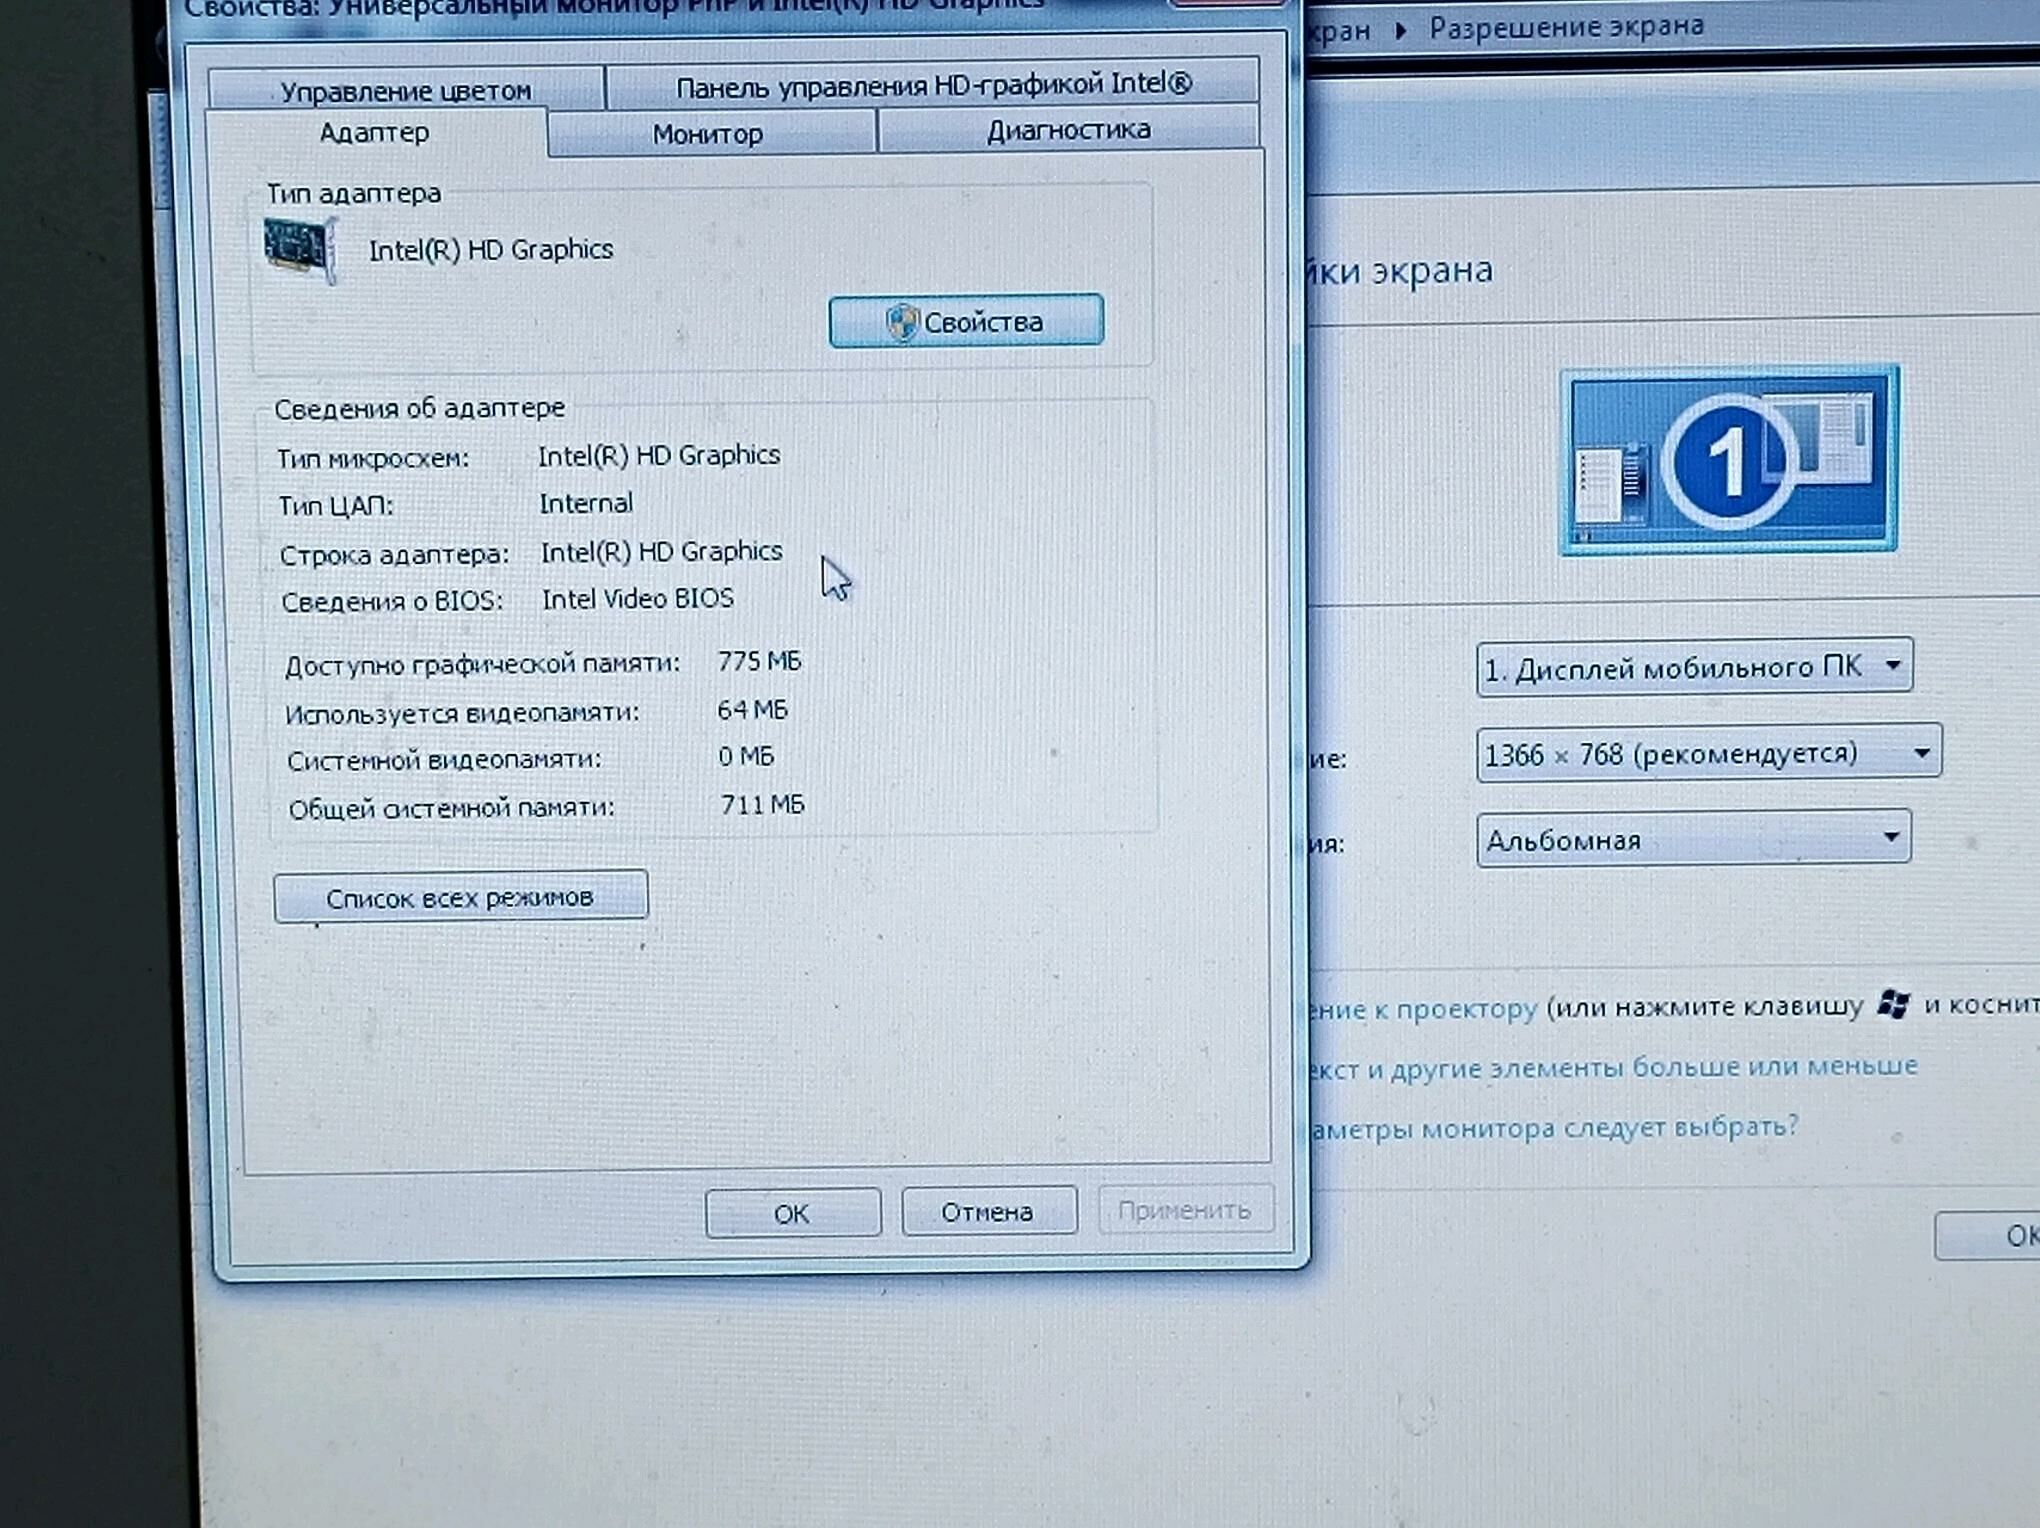The width and height of the screenshot is (2040, 1528).
Task: Open link about text size больше или меньше
Action: pyautogui.click(x=1612, y=1067)
